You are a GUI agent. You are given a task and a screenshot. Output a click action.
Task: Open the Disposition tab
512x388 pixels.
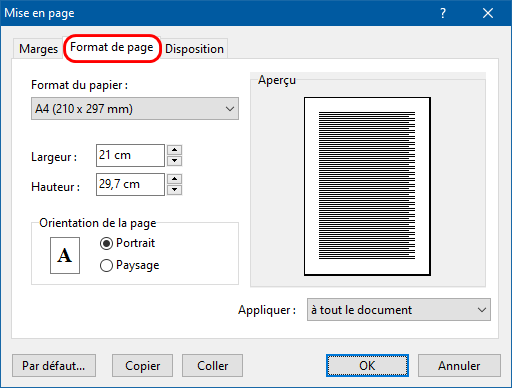195,49
